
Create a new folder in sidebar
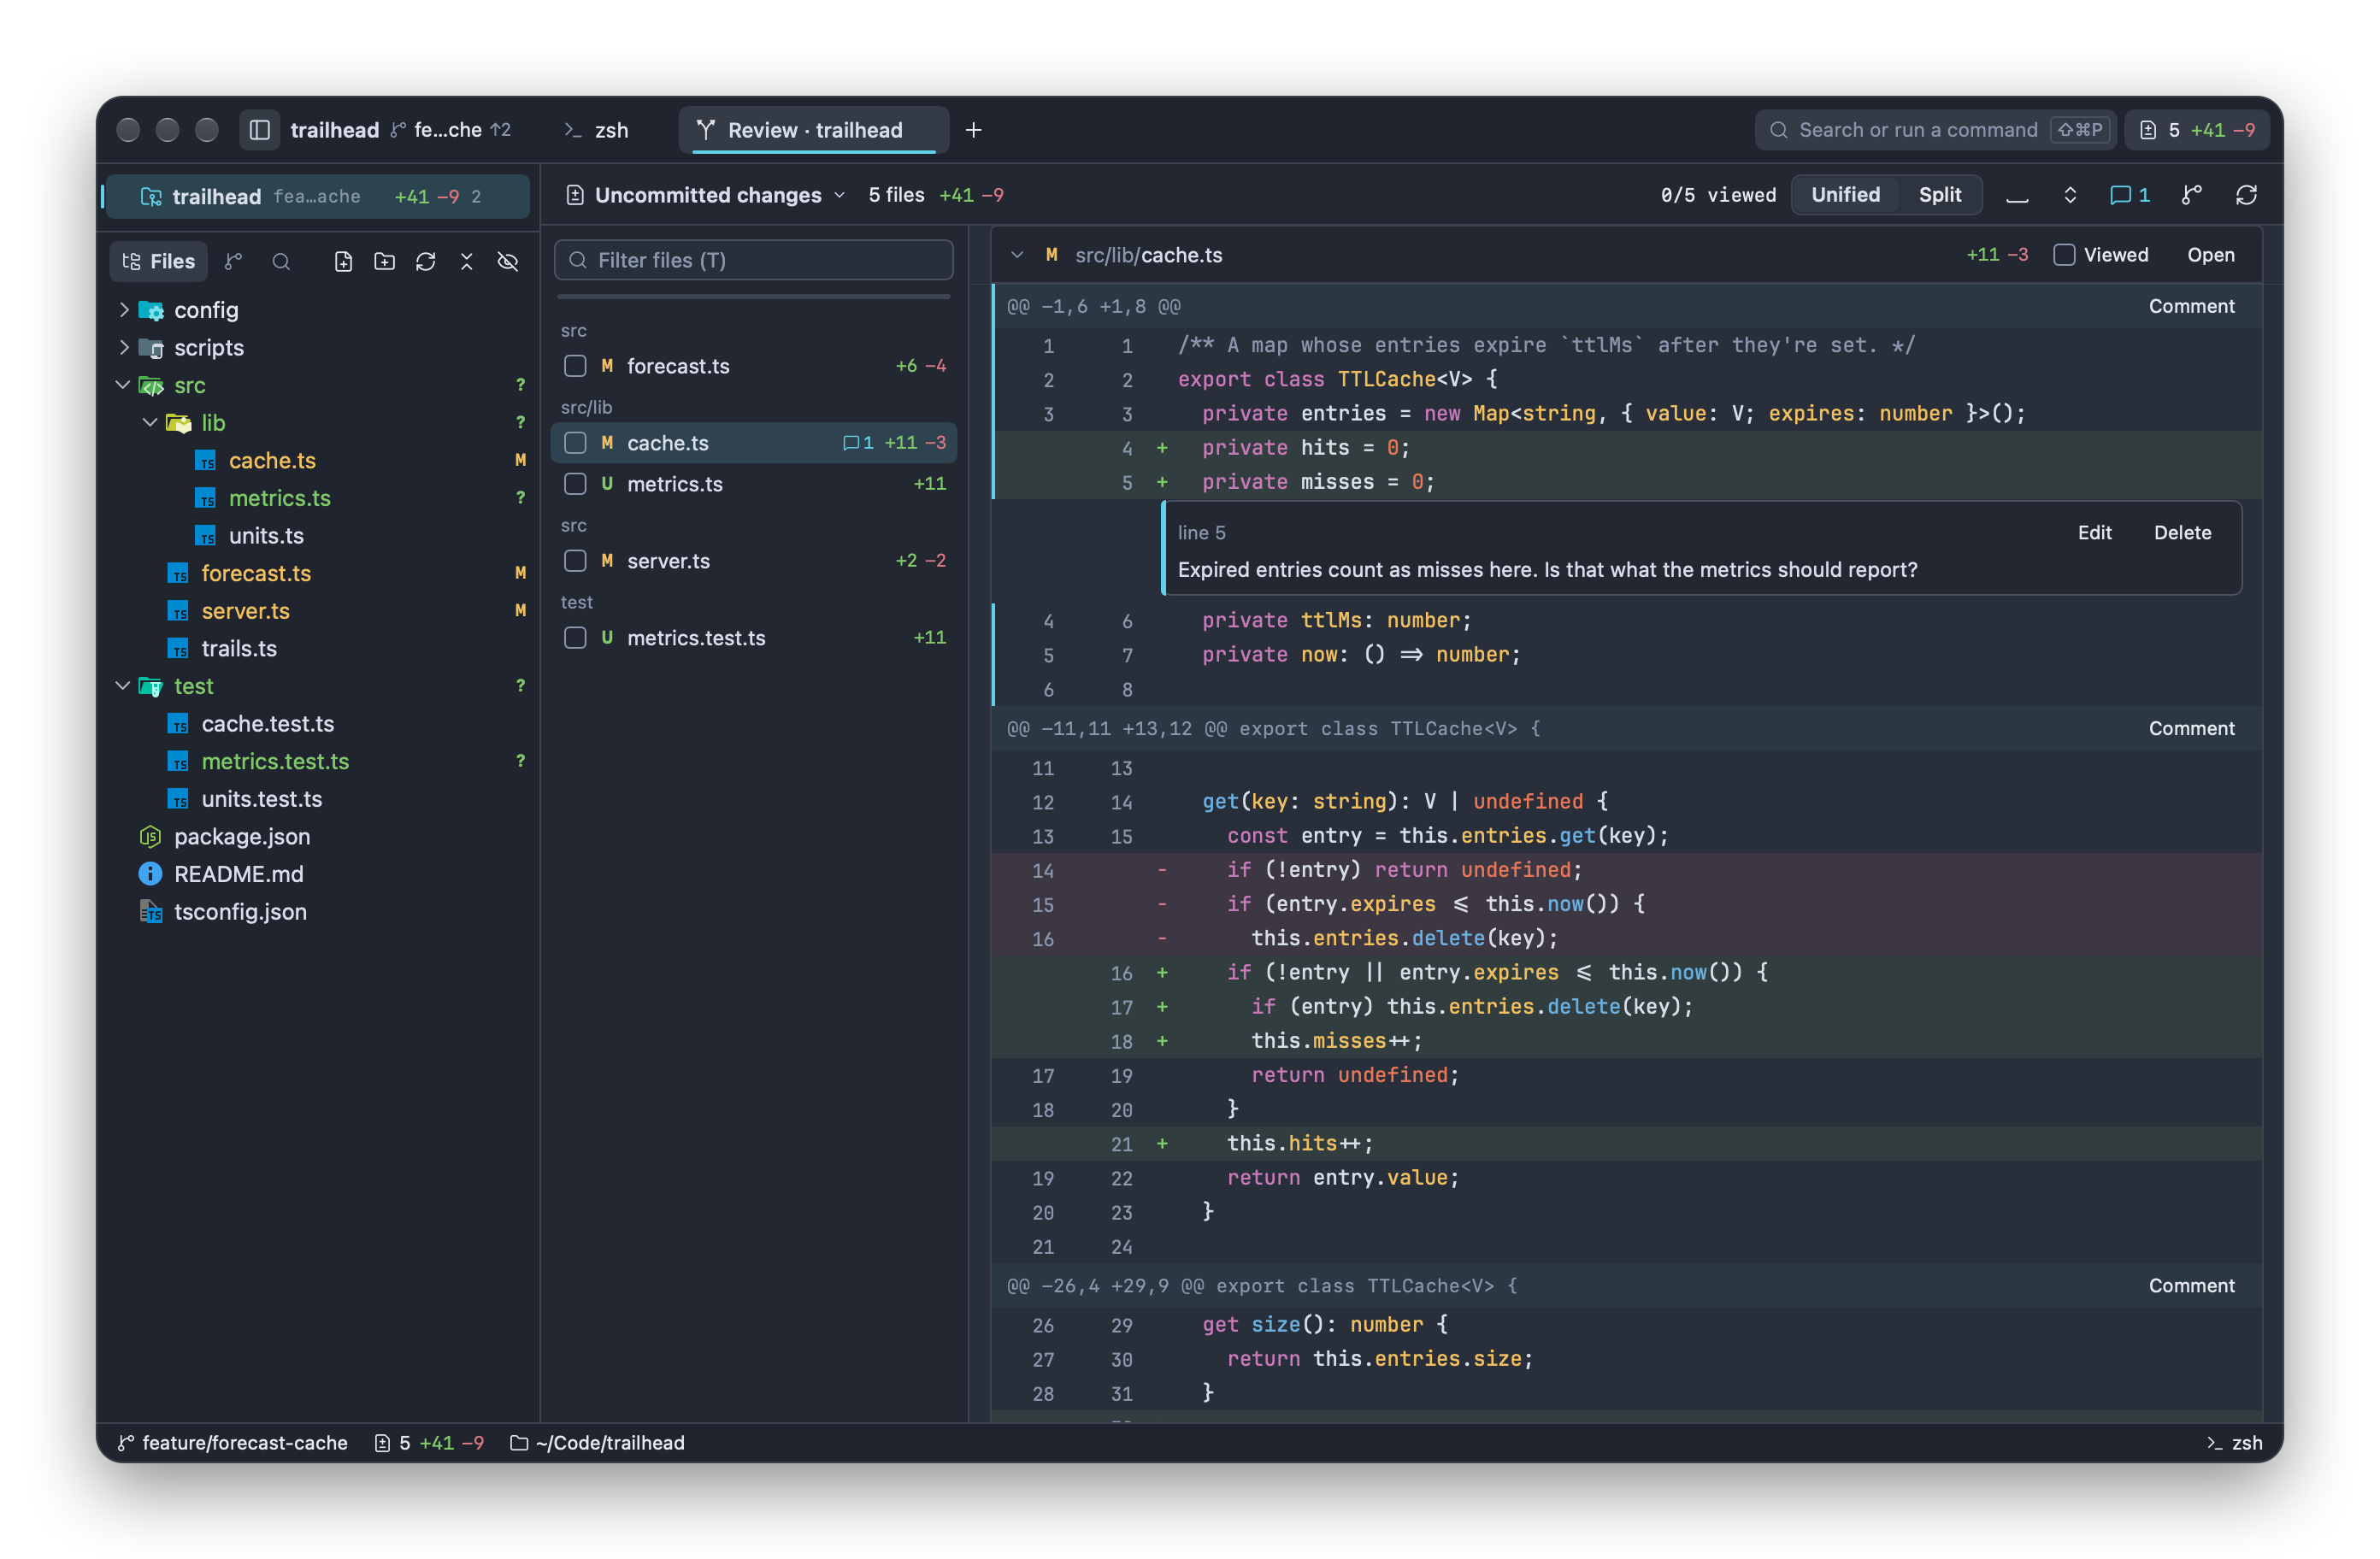[x=385, y=262]
